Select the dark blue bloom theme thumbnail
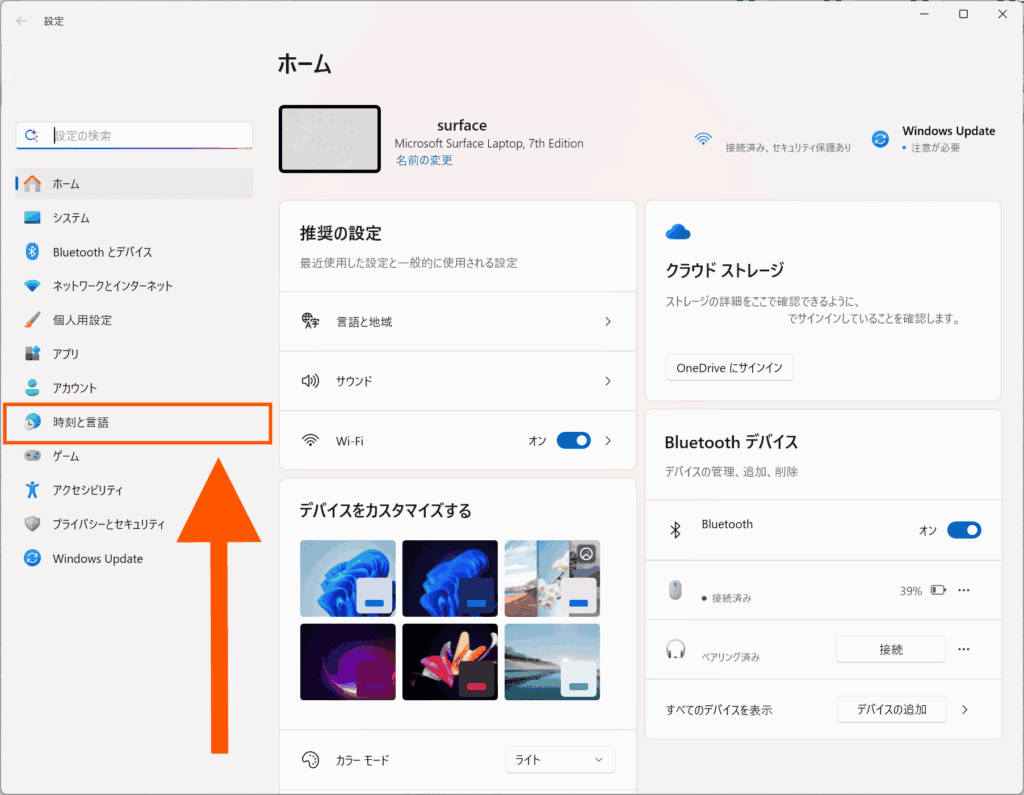The image size is (1024, 795). coord(449,578)
